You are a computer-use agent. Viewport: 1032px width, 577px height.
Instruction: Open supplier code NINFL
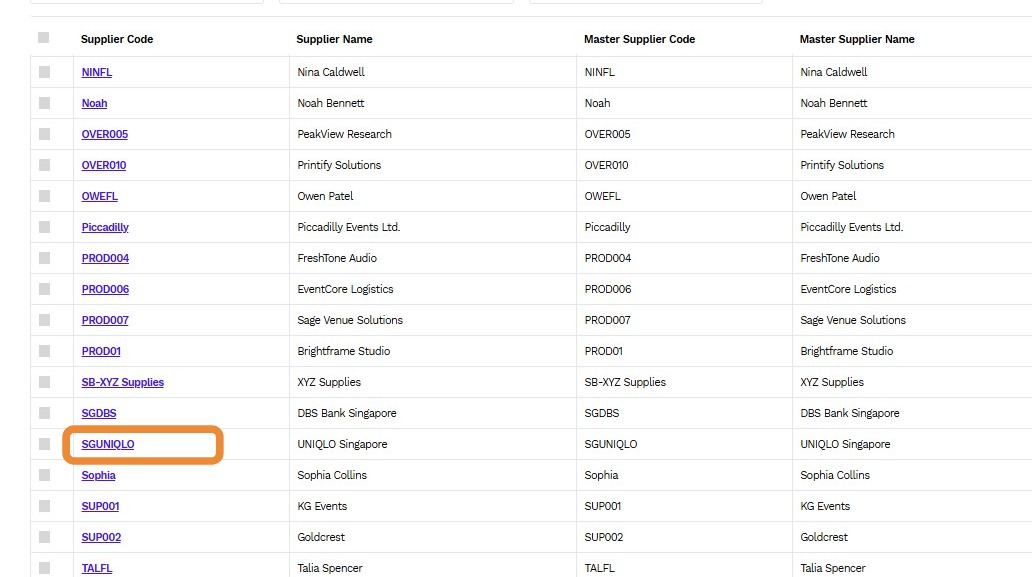[x=97, y=72]
